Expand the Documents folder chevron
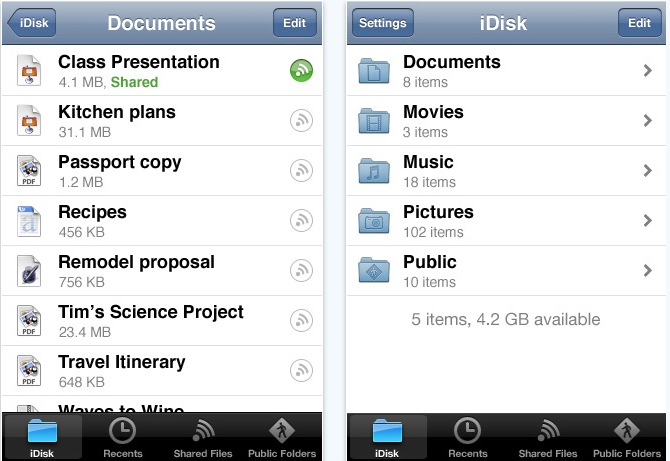670x461 pixels. (648, 71)
